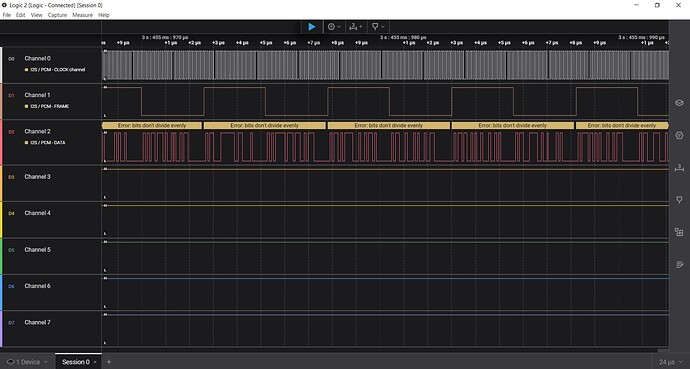Add a timing measurement from the top toolbar

click(x=356, y=27)
